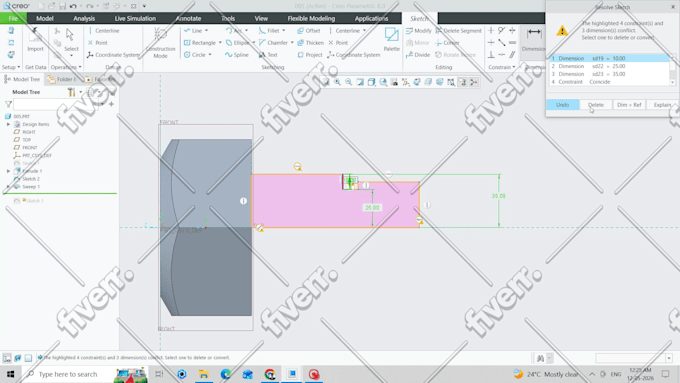Select Constraint Coincide row

point(609,82)
